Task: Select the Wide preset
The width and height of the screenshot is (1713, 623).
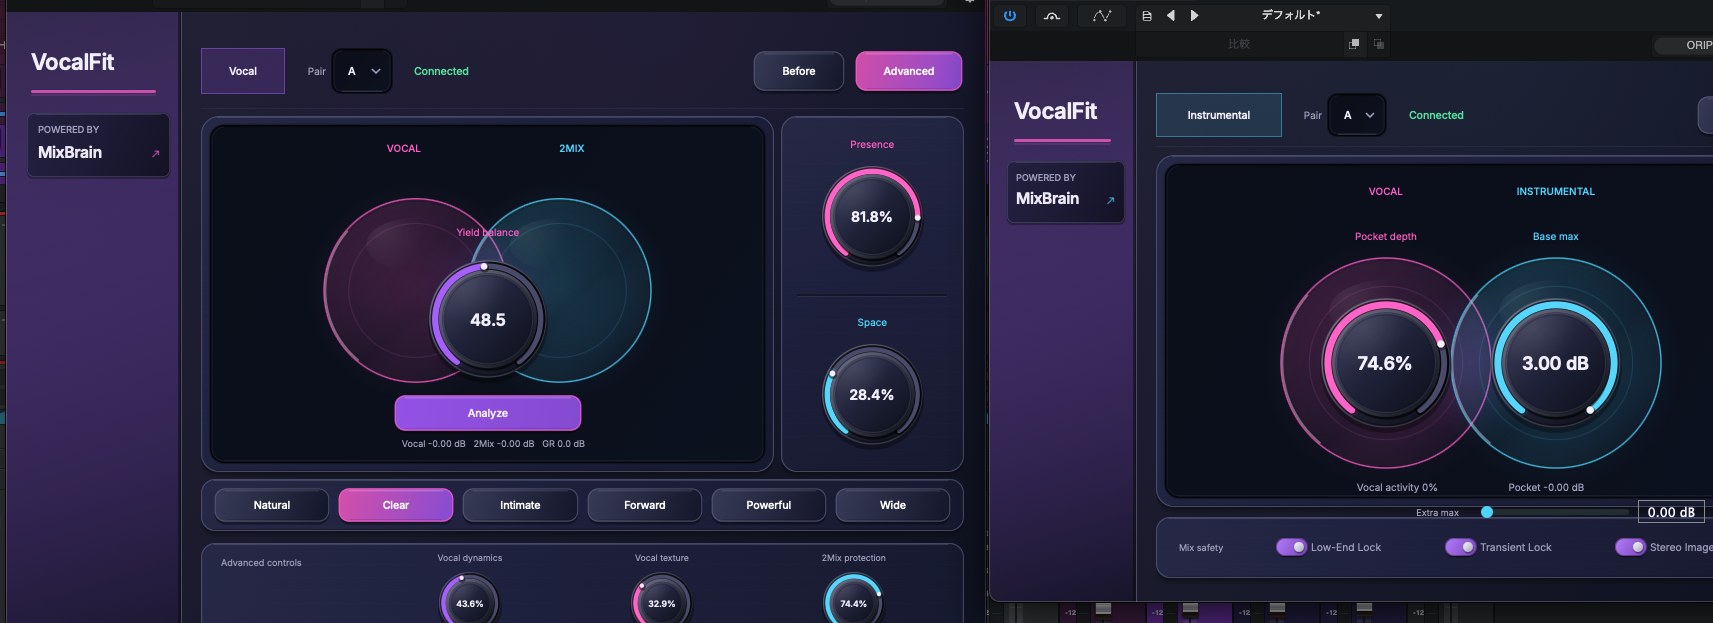Action: 893,505
